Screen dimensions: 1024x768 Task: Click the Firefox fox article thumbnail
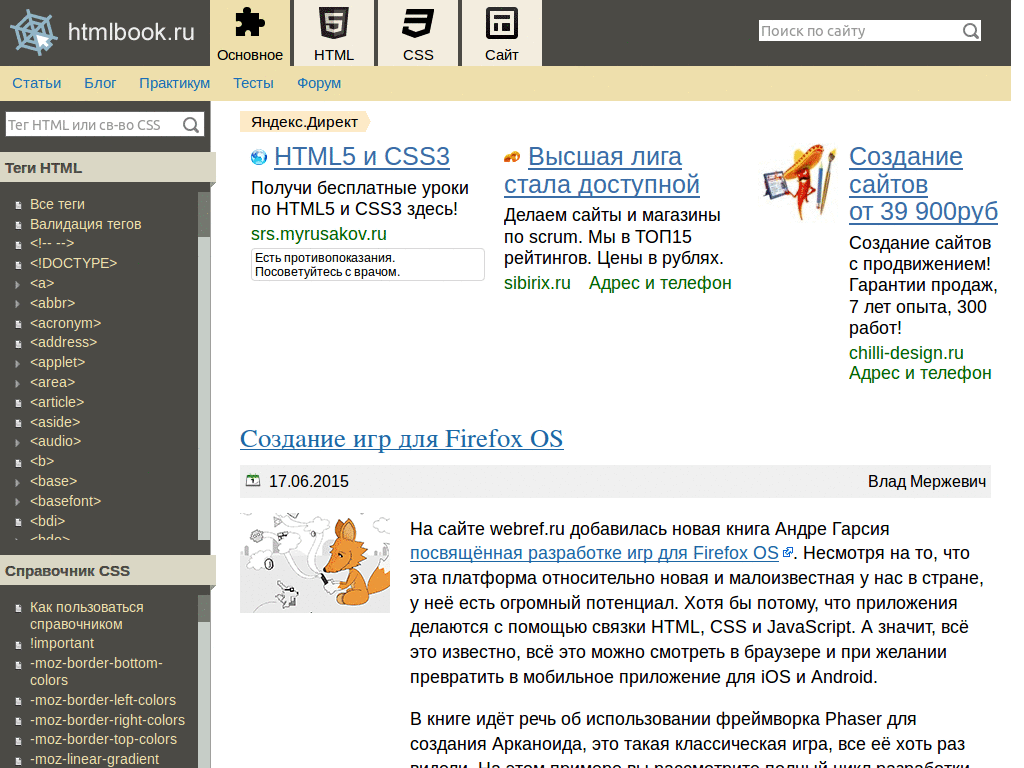pos(315,562)
